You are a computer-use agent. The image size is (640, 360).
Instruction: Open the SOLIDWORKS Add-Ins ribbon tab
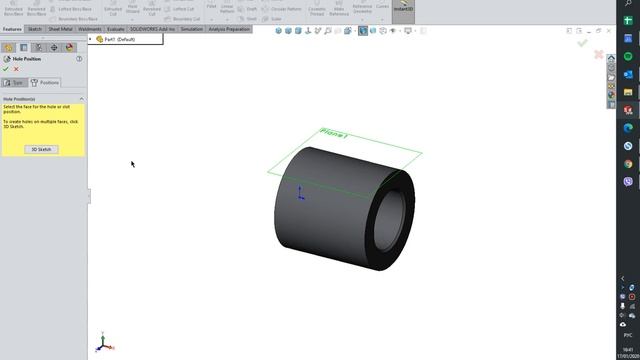pos(152,29)
